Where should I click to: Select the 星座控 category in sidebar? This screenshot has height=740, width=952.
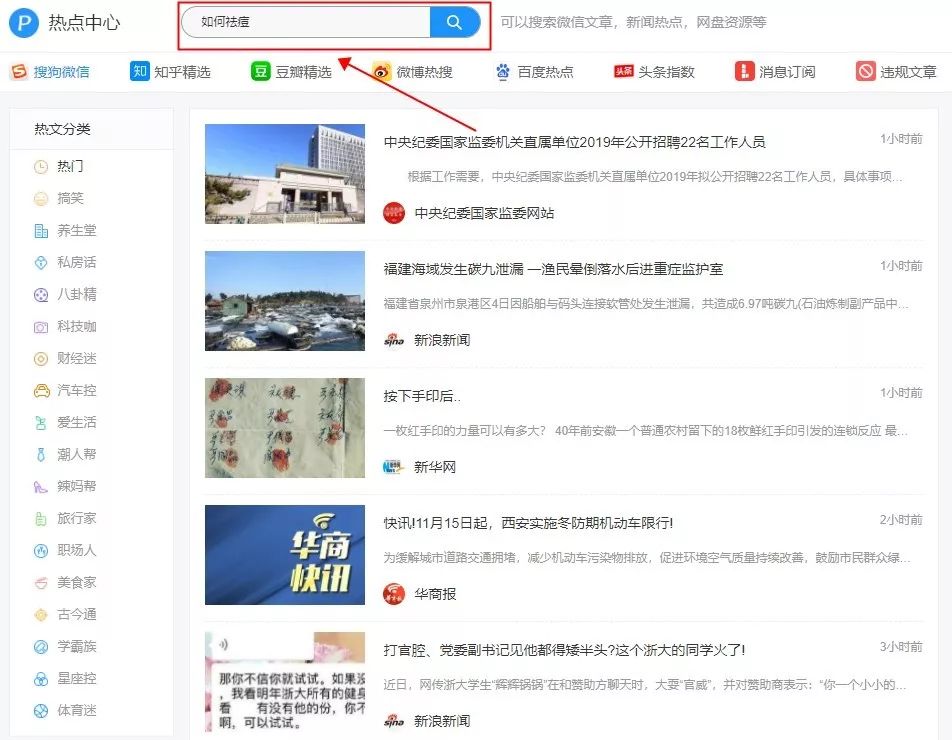75,678
